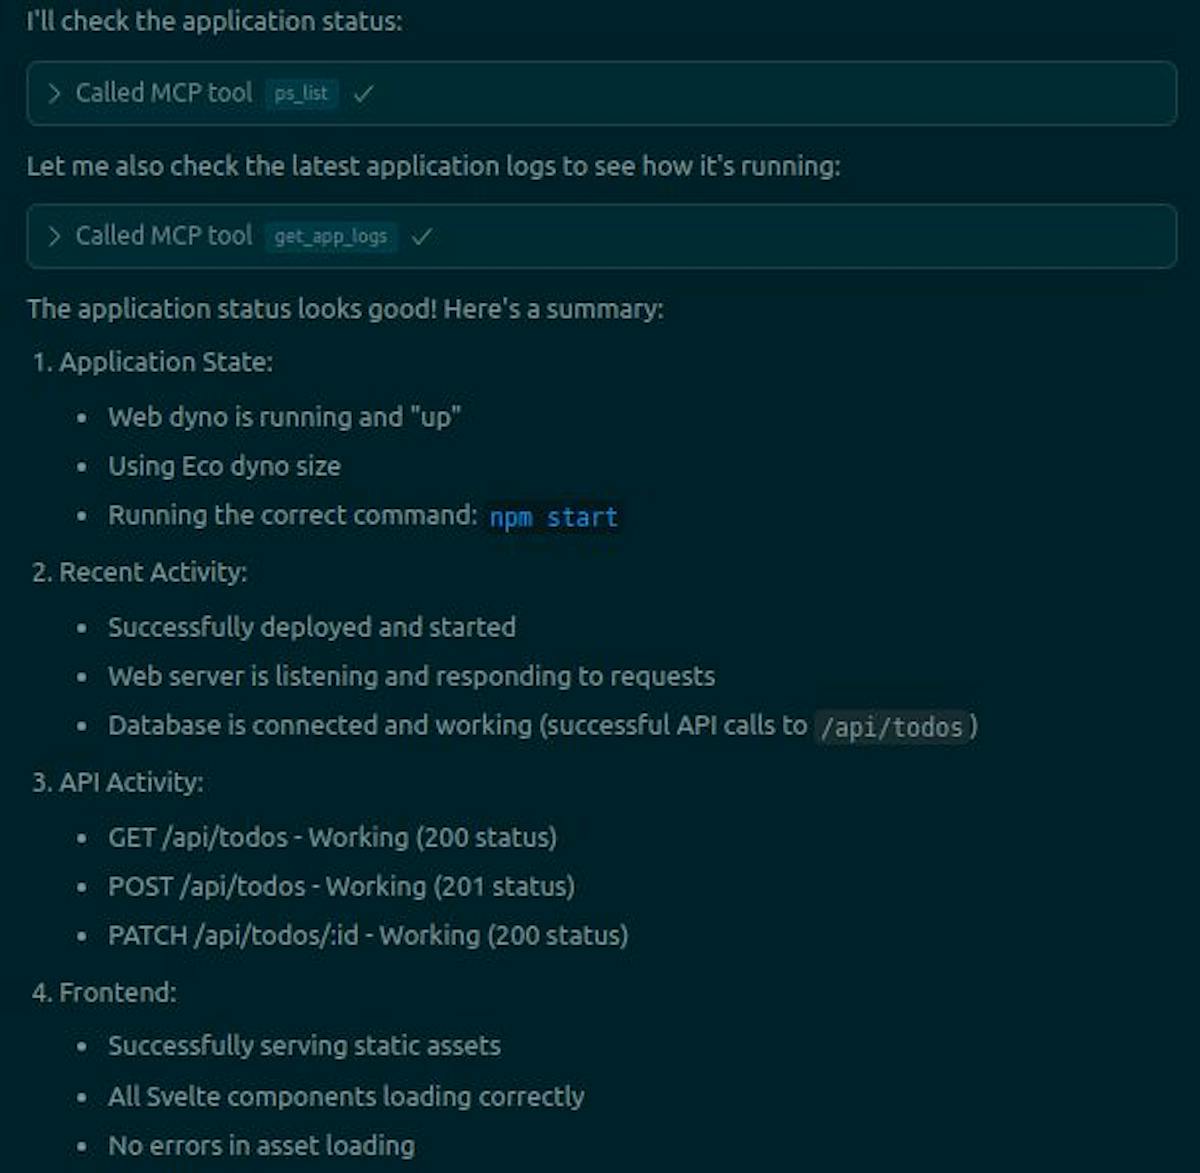Screen dimensions: 1200x1173
Task: Click the "Frontend" list heading
Action: 117,992
